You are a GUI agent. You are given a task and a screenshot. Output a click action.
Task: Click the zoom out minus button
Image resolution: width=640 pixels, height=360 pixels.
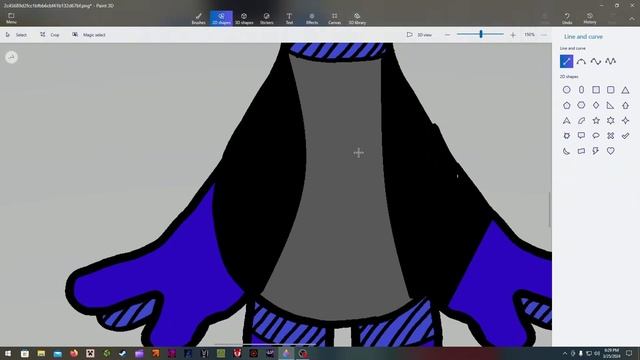[x=447, y=35]
